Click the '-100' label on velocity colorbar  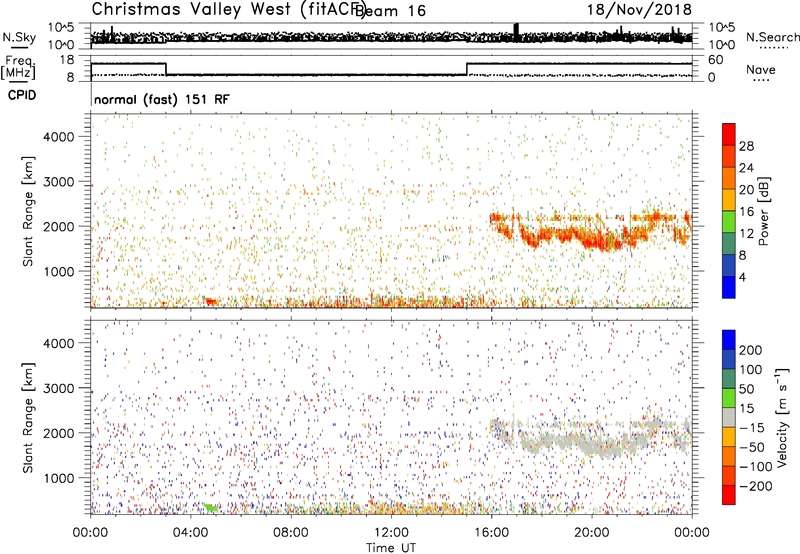(756, 467)
